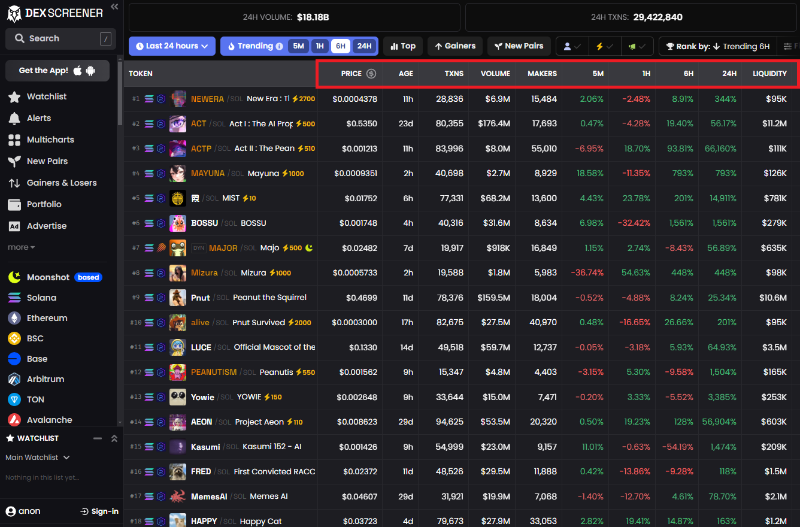Screen dimensions: 800x527
Task: Click the MemesAI token icon
Action: pyautogui.click(x=178, y=496)
